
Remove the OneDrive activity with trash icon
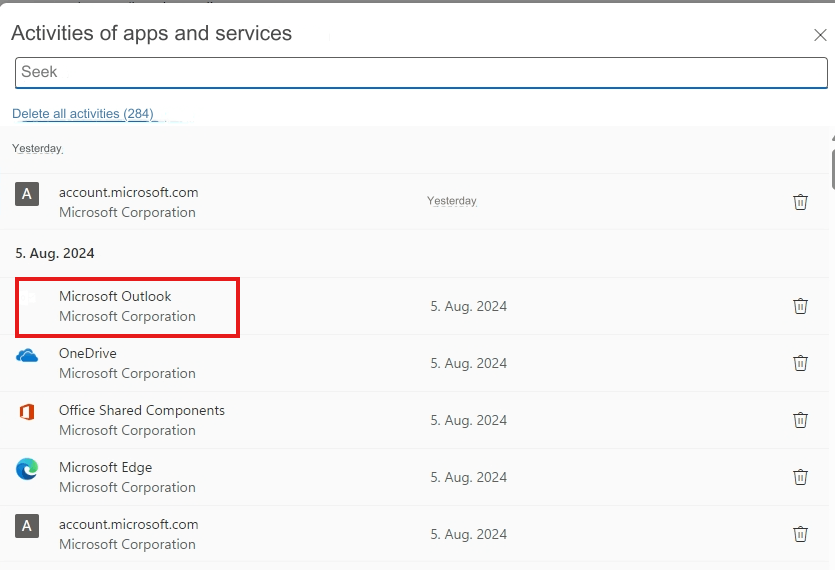pyautogui.click(x=800, y=363)
